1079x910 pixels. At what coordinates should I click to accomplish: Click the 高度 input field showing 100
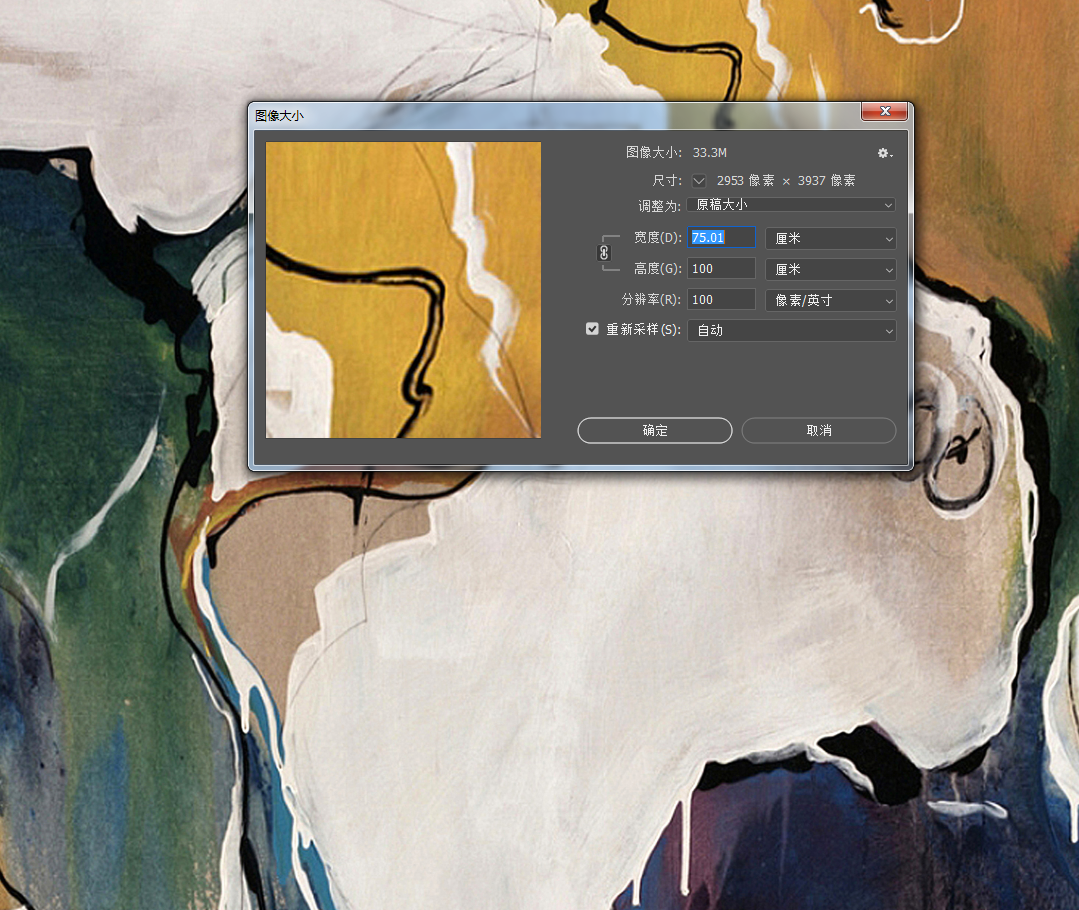pos(721,268)
